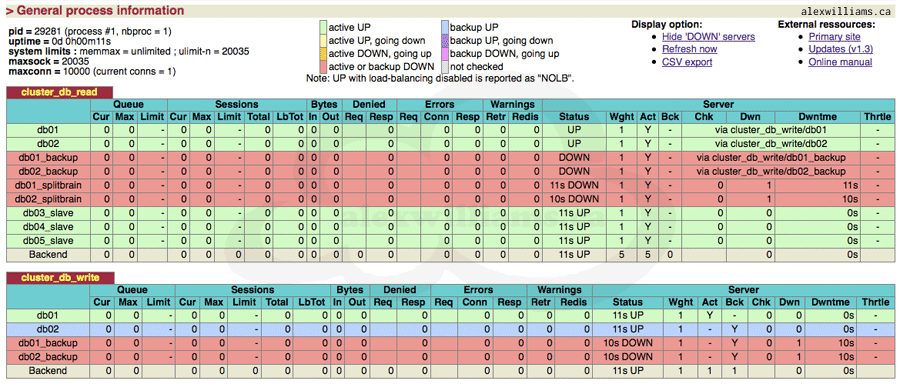
Task: Click the not checked legend swatch
Action: point(444,67)
